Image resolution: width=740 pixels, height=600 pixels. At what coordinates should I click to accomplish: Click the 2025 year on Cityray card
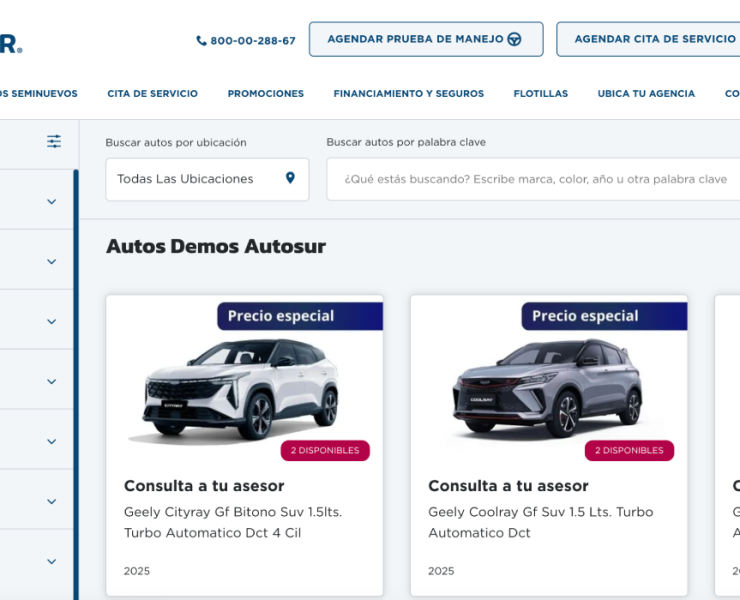(137, 571)
